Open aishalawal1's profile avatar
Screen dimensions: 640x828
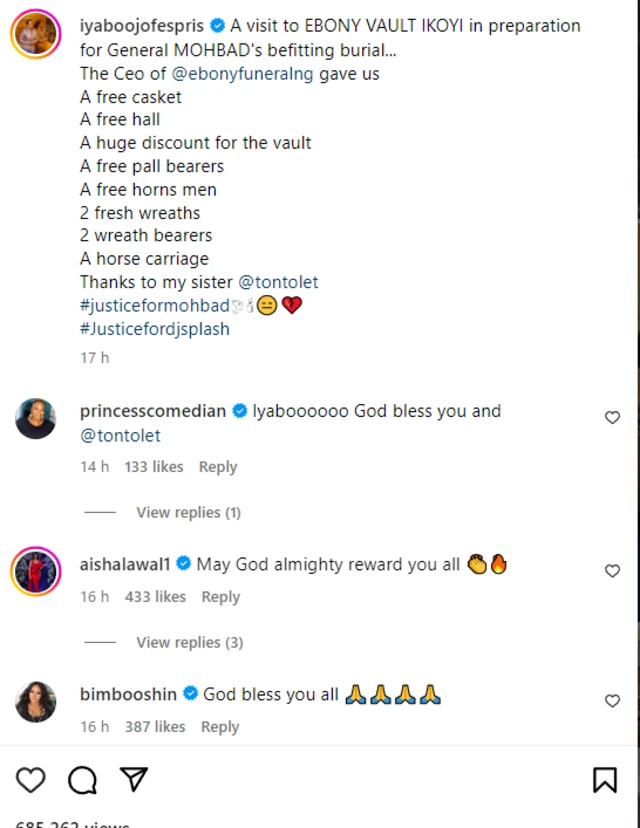click(36, 571)
